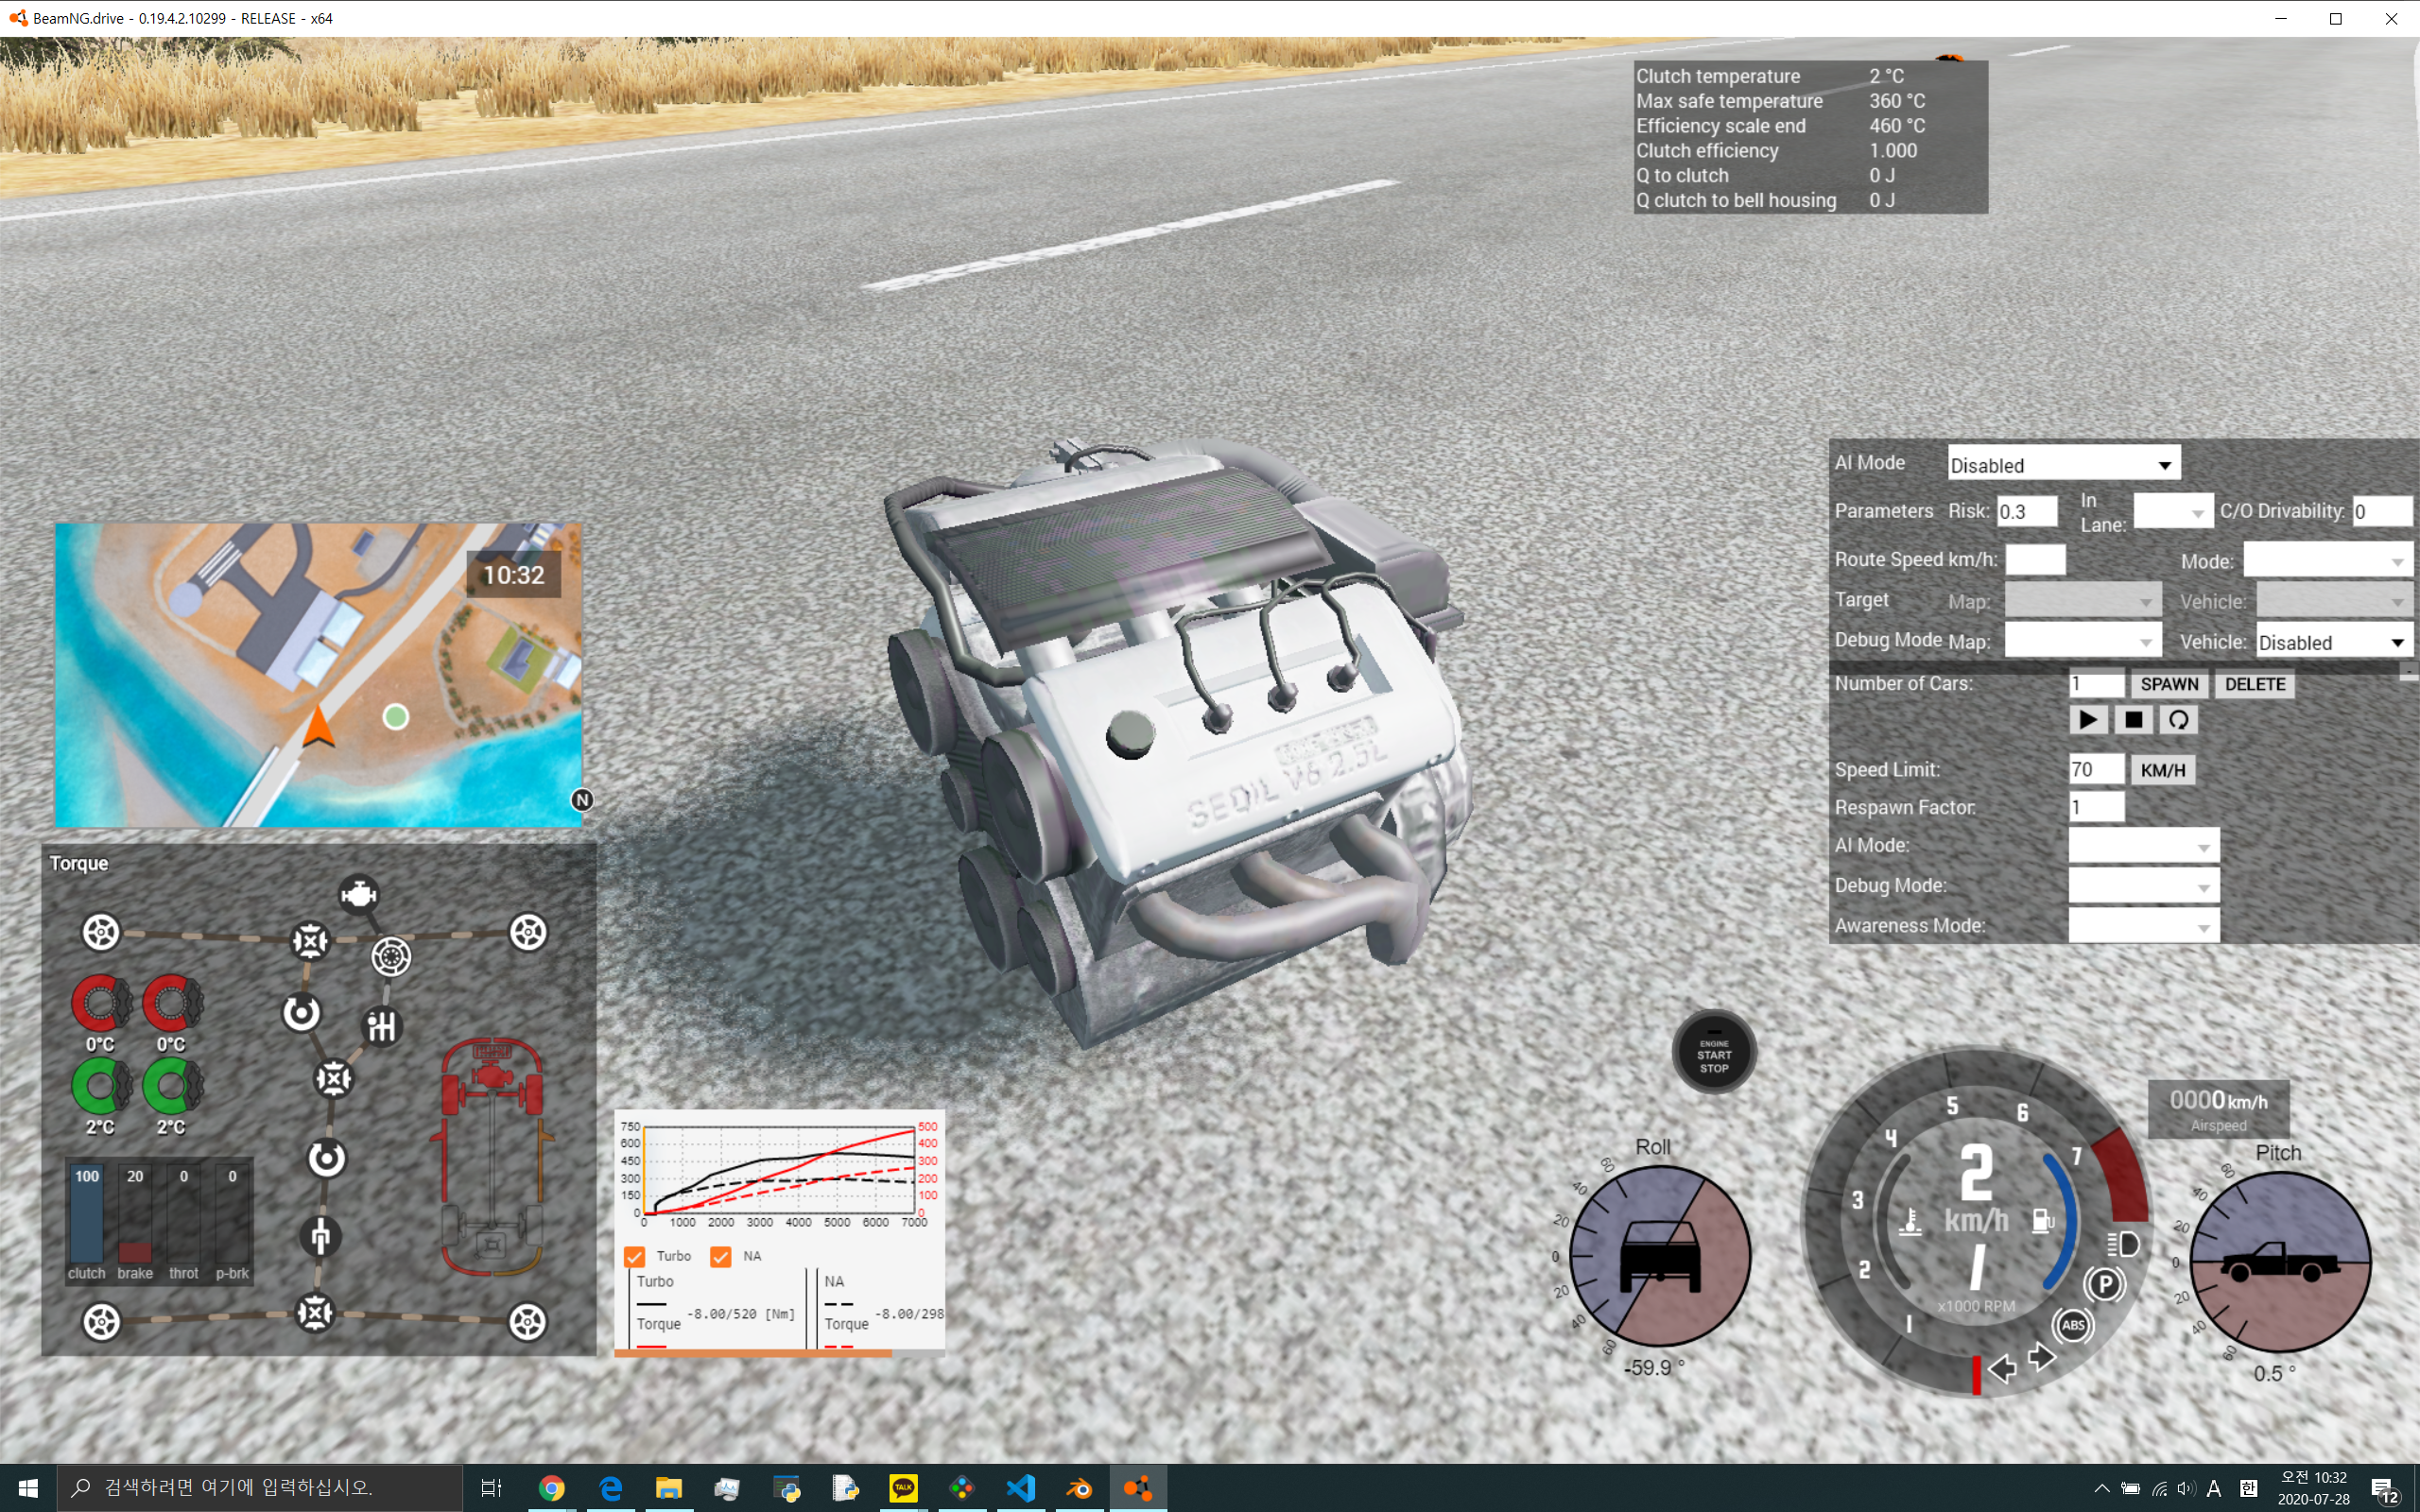Click the fuel pump icon in the tachometer

[2043, 1221]
